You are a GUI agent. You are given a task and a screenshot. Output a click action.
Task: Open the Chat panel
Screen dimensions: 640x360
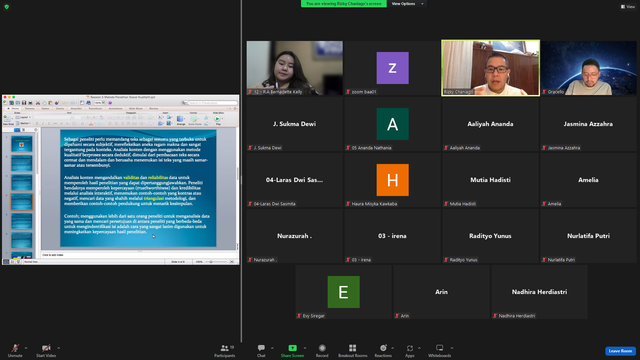point(261,350)
